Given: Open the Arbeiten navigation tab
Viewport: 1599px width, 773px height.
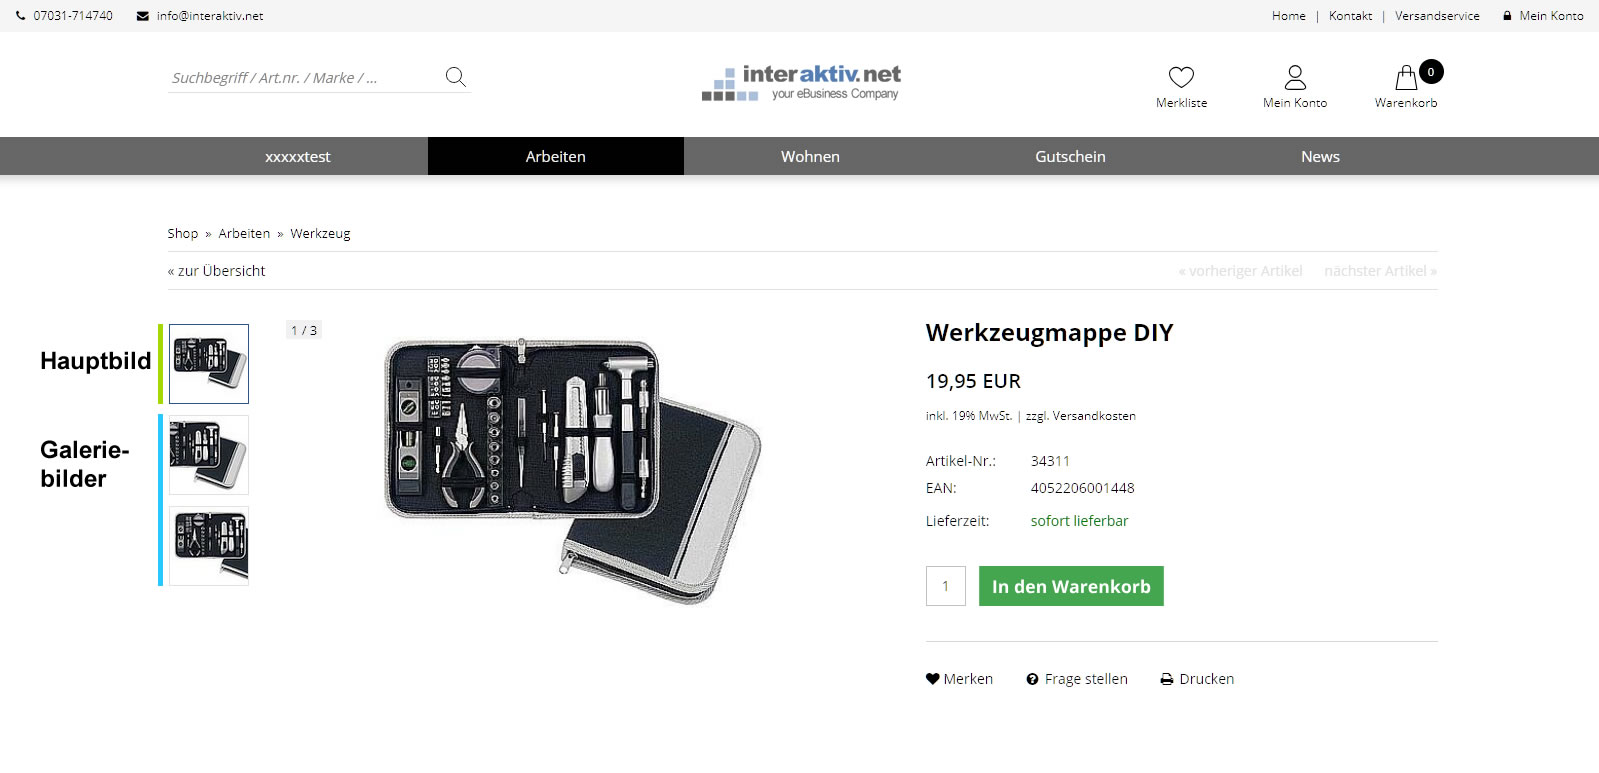Looking at the screenshot, I should point(556,156).
